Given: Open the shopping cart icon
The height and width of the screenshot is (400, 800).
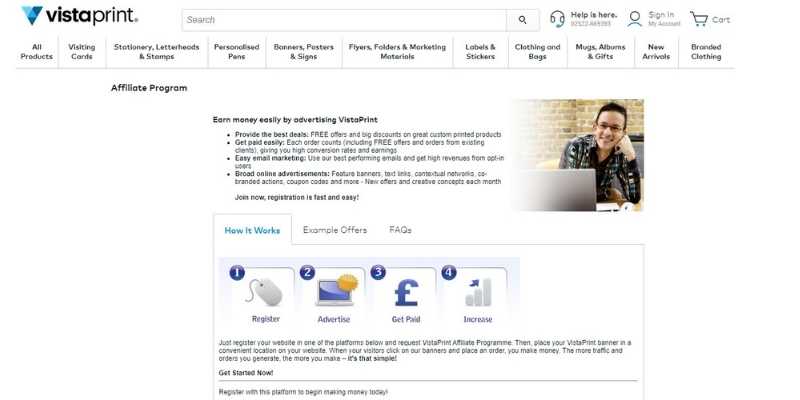Looking at the screenshot, I should coord(698,19).
